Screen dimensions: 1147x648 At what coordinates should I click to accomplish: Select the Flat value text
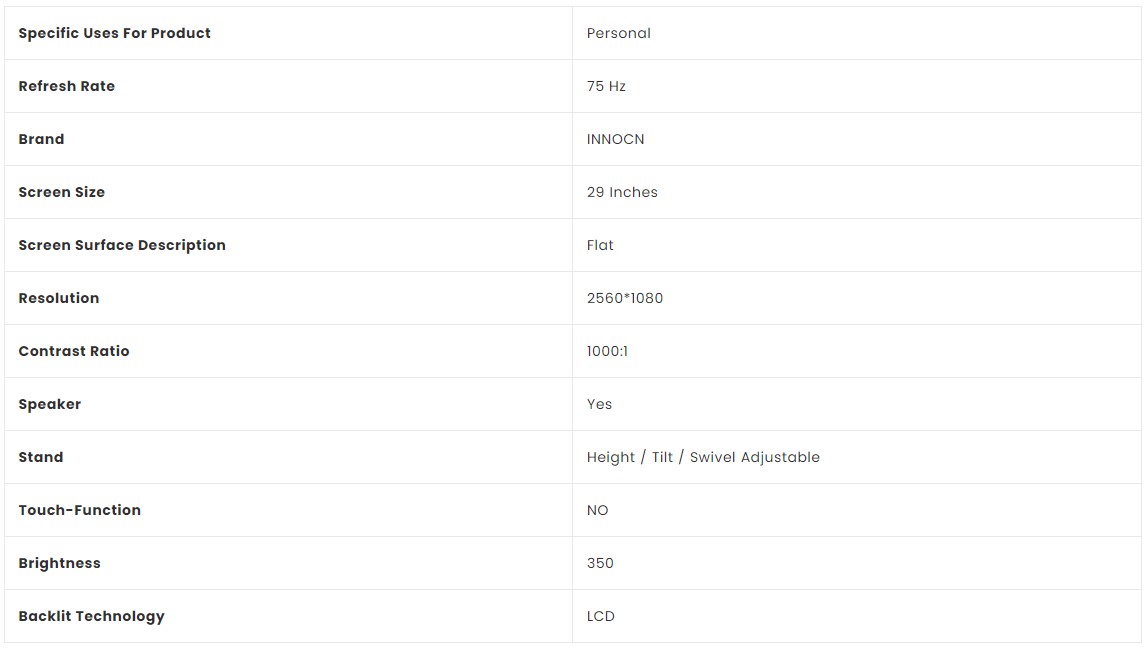[x=600, y=245]
